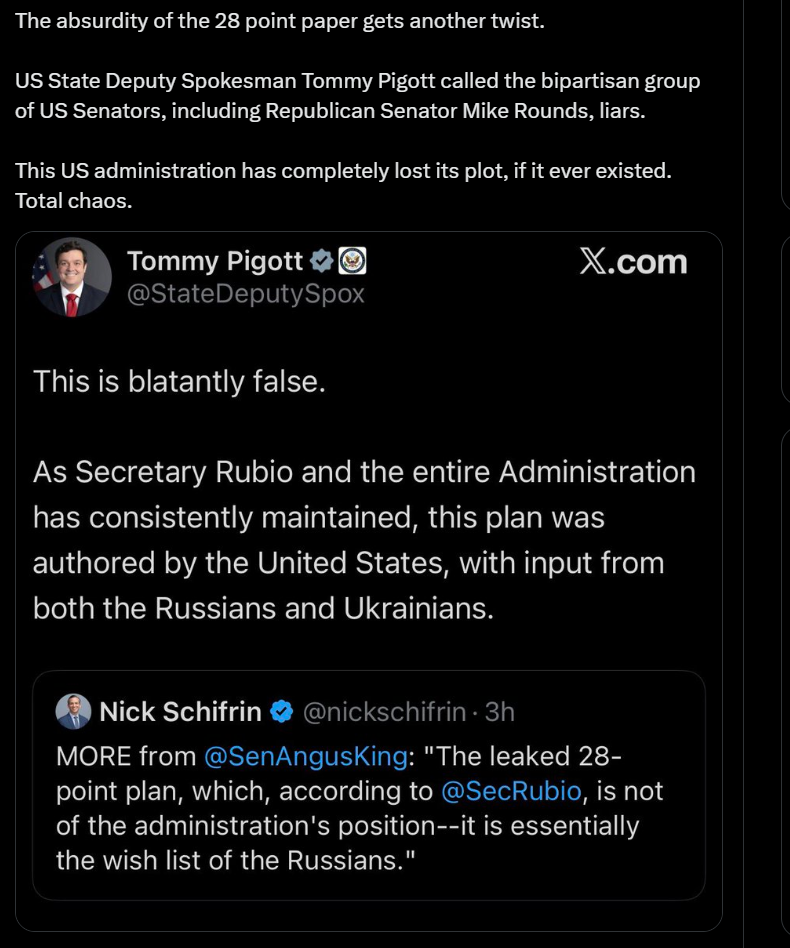Image resolution: width=790 pixels, height=948 pixels.
Task: Follow the @SecRubio mention
Action: click(511, 791)
